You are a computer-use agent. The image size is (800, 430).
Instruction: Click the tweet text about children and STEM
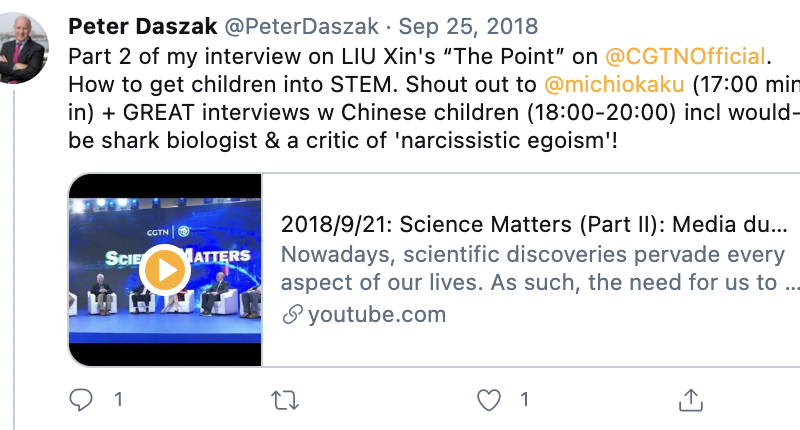[x=300, y=84]
